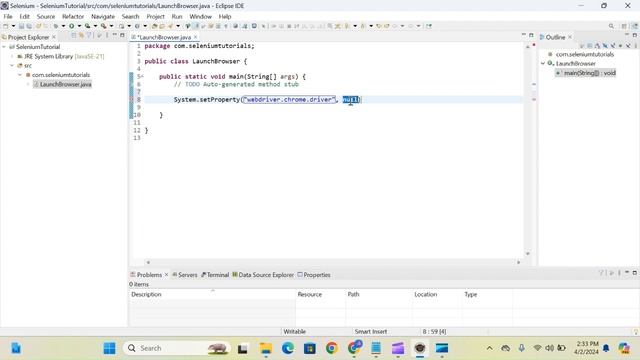
Task: Open the Debug dropdown arrow
Action: point(63,26)
